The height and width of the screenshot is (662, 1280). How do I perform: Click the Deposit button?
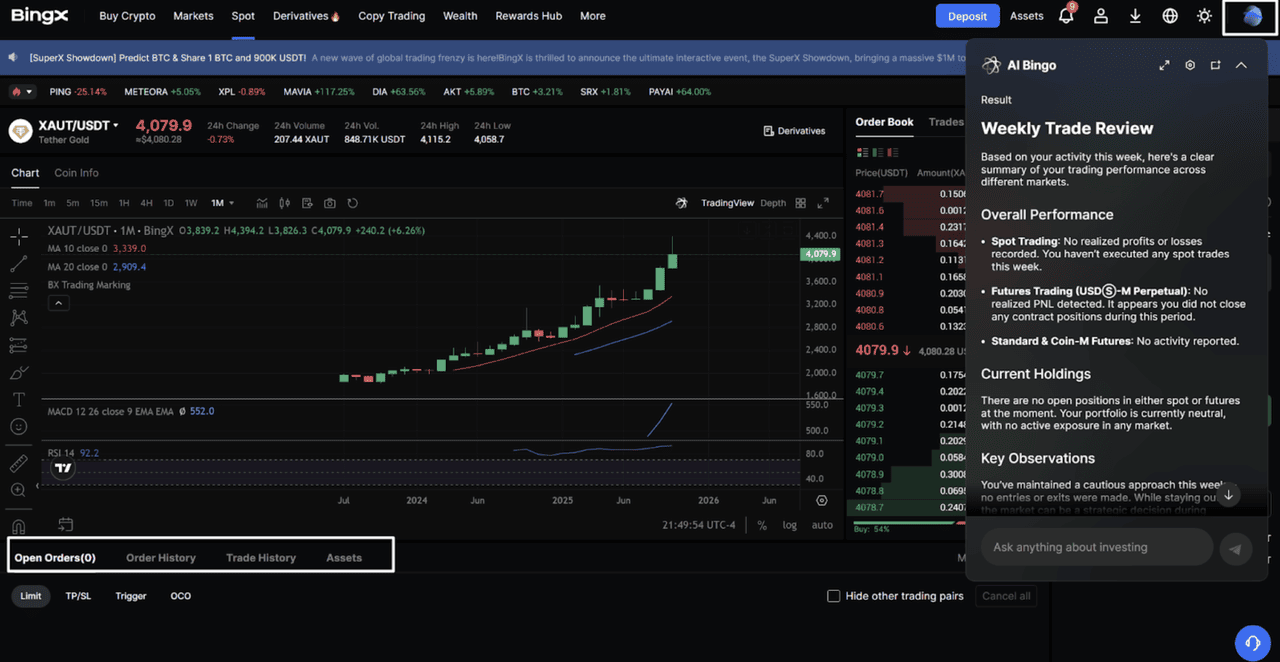(x=966, y=16)
